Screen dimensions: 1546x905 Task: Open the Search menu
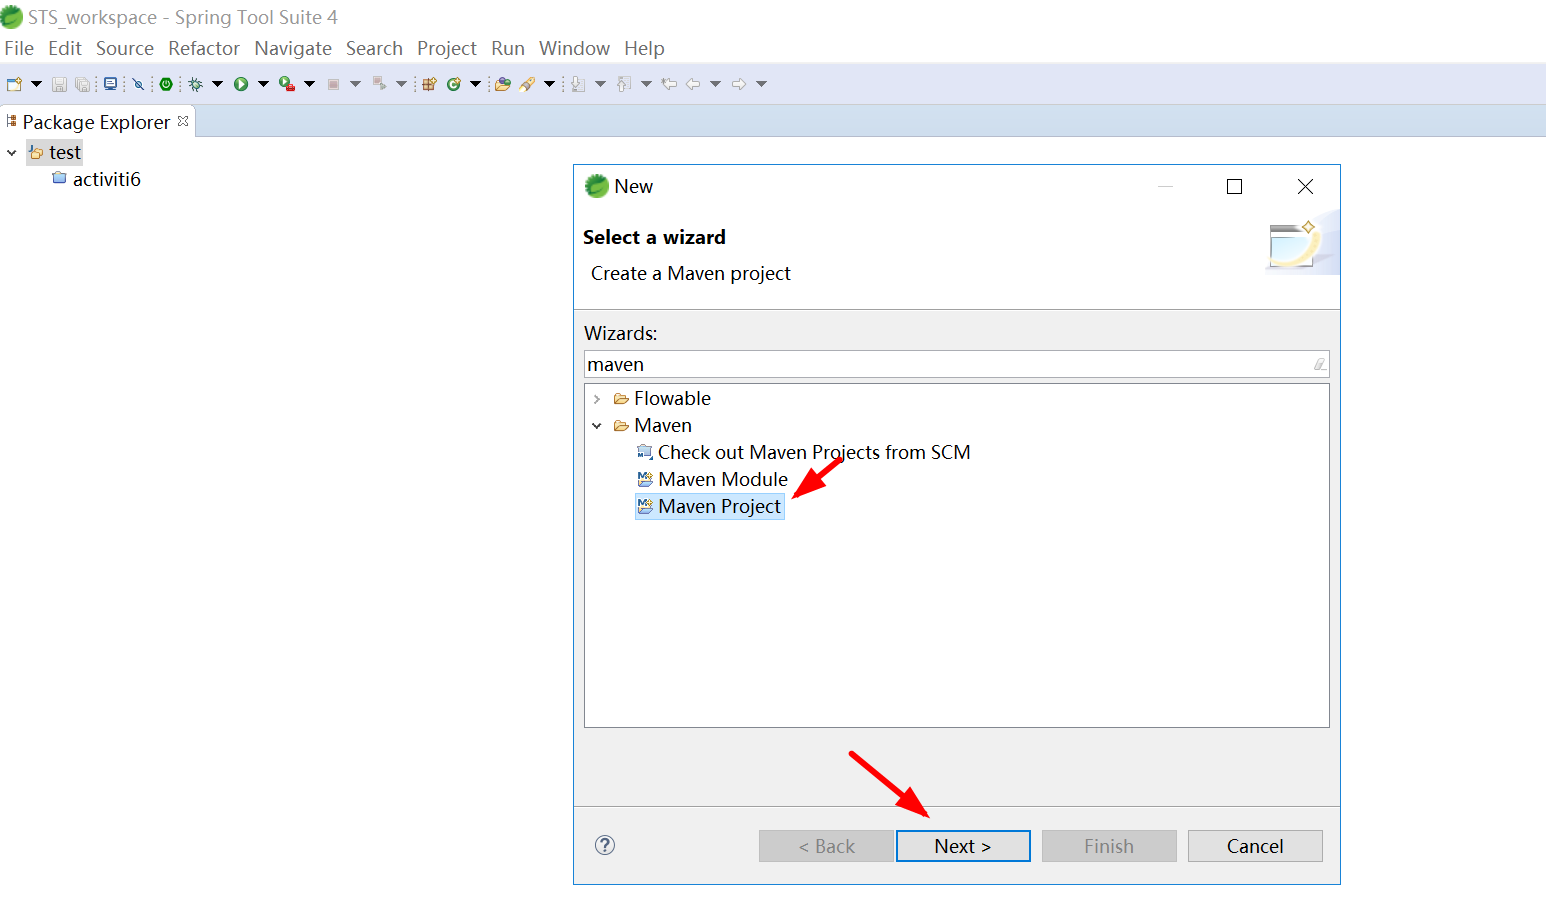374,48
